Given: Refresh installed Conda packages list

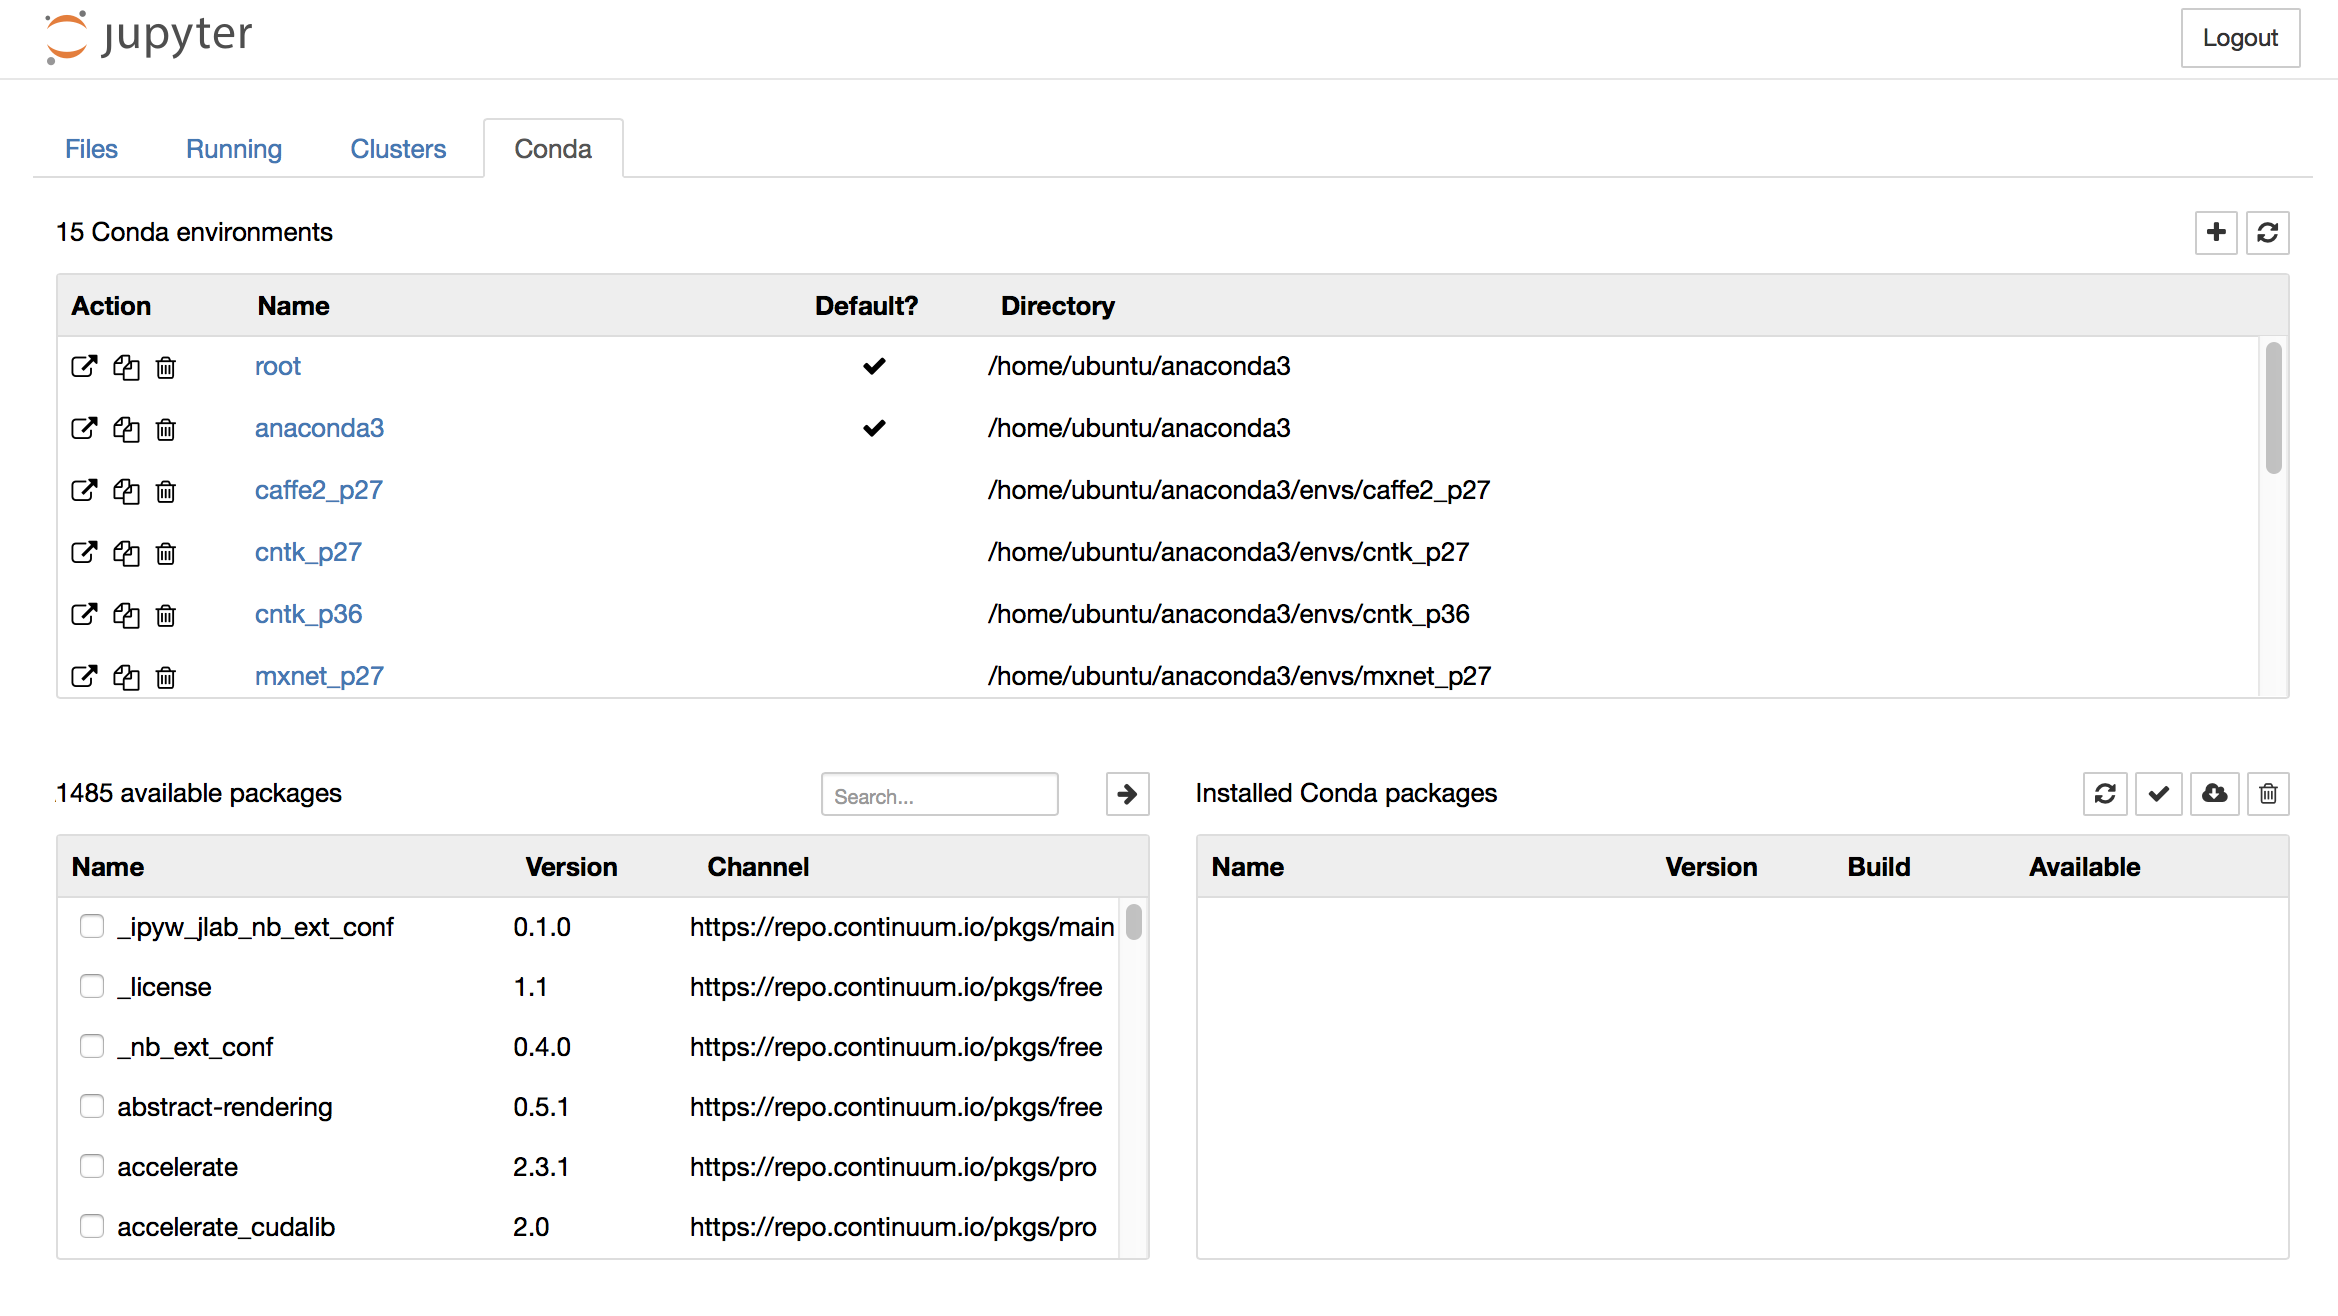Looking at the screenshot, I should pyautogui.click(x=2105, y=794).
